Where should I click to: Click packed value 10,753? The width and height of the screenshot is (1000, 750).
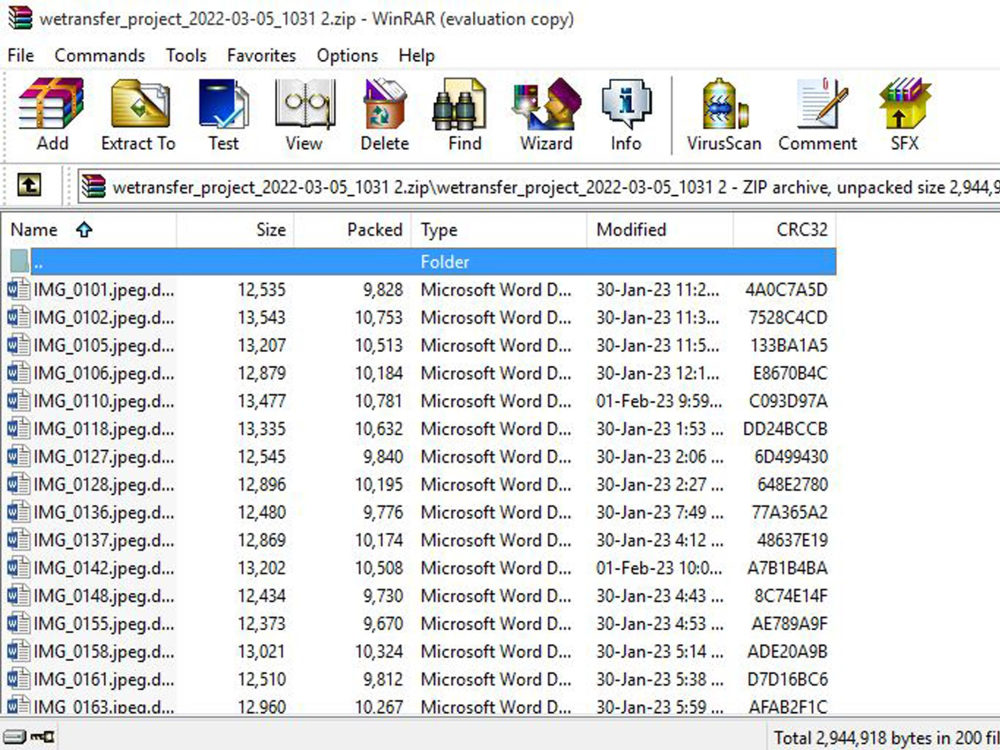point(379,318)
